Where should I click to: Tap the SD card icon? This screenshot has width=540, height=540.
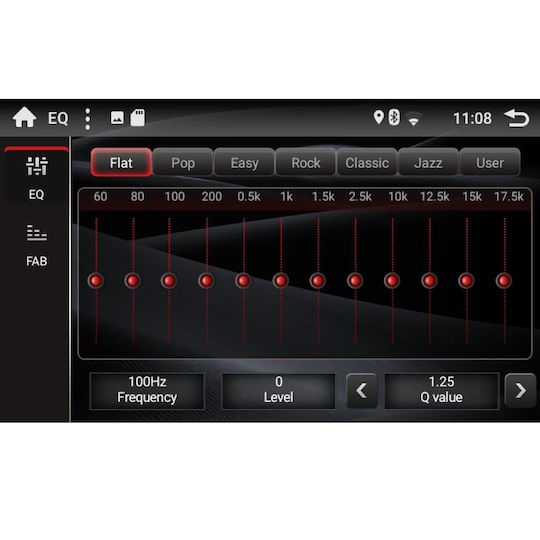[x=137, y=118]
